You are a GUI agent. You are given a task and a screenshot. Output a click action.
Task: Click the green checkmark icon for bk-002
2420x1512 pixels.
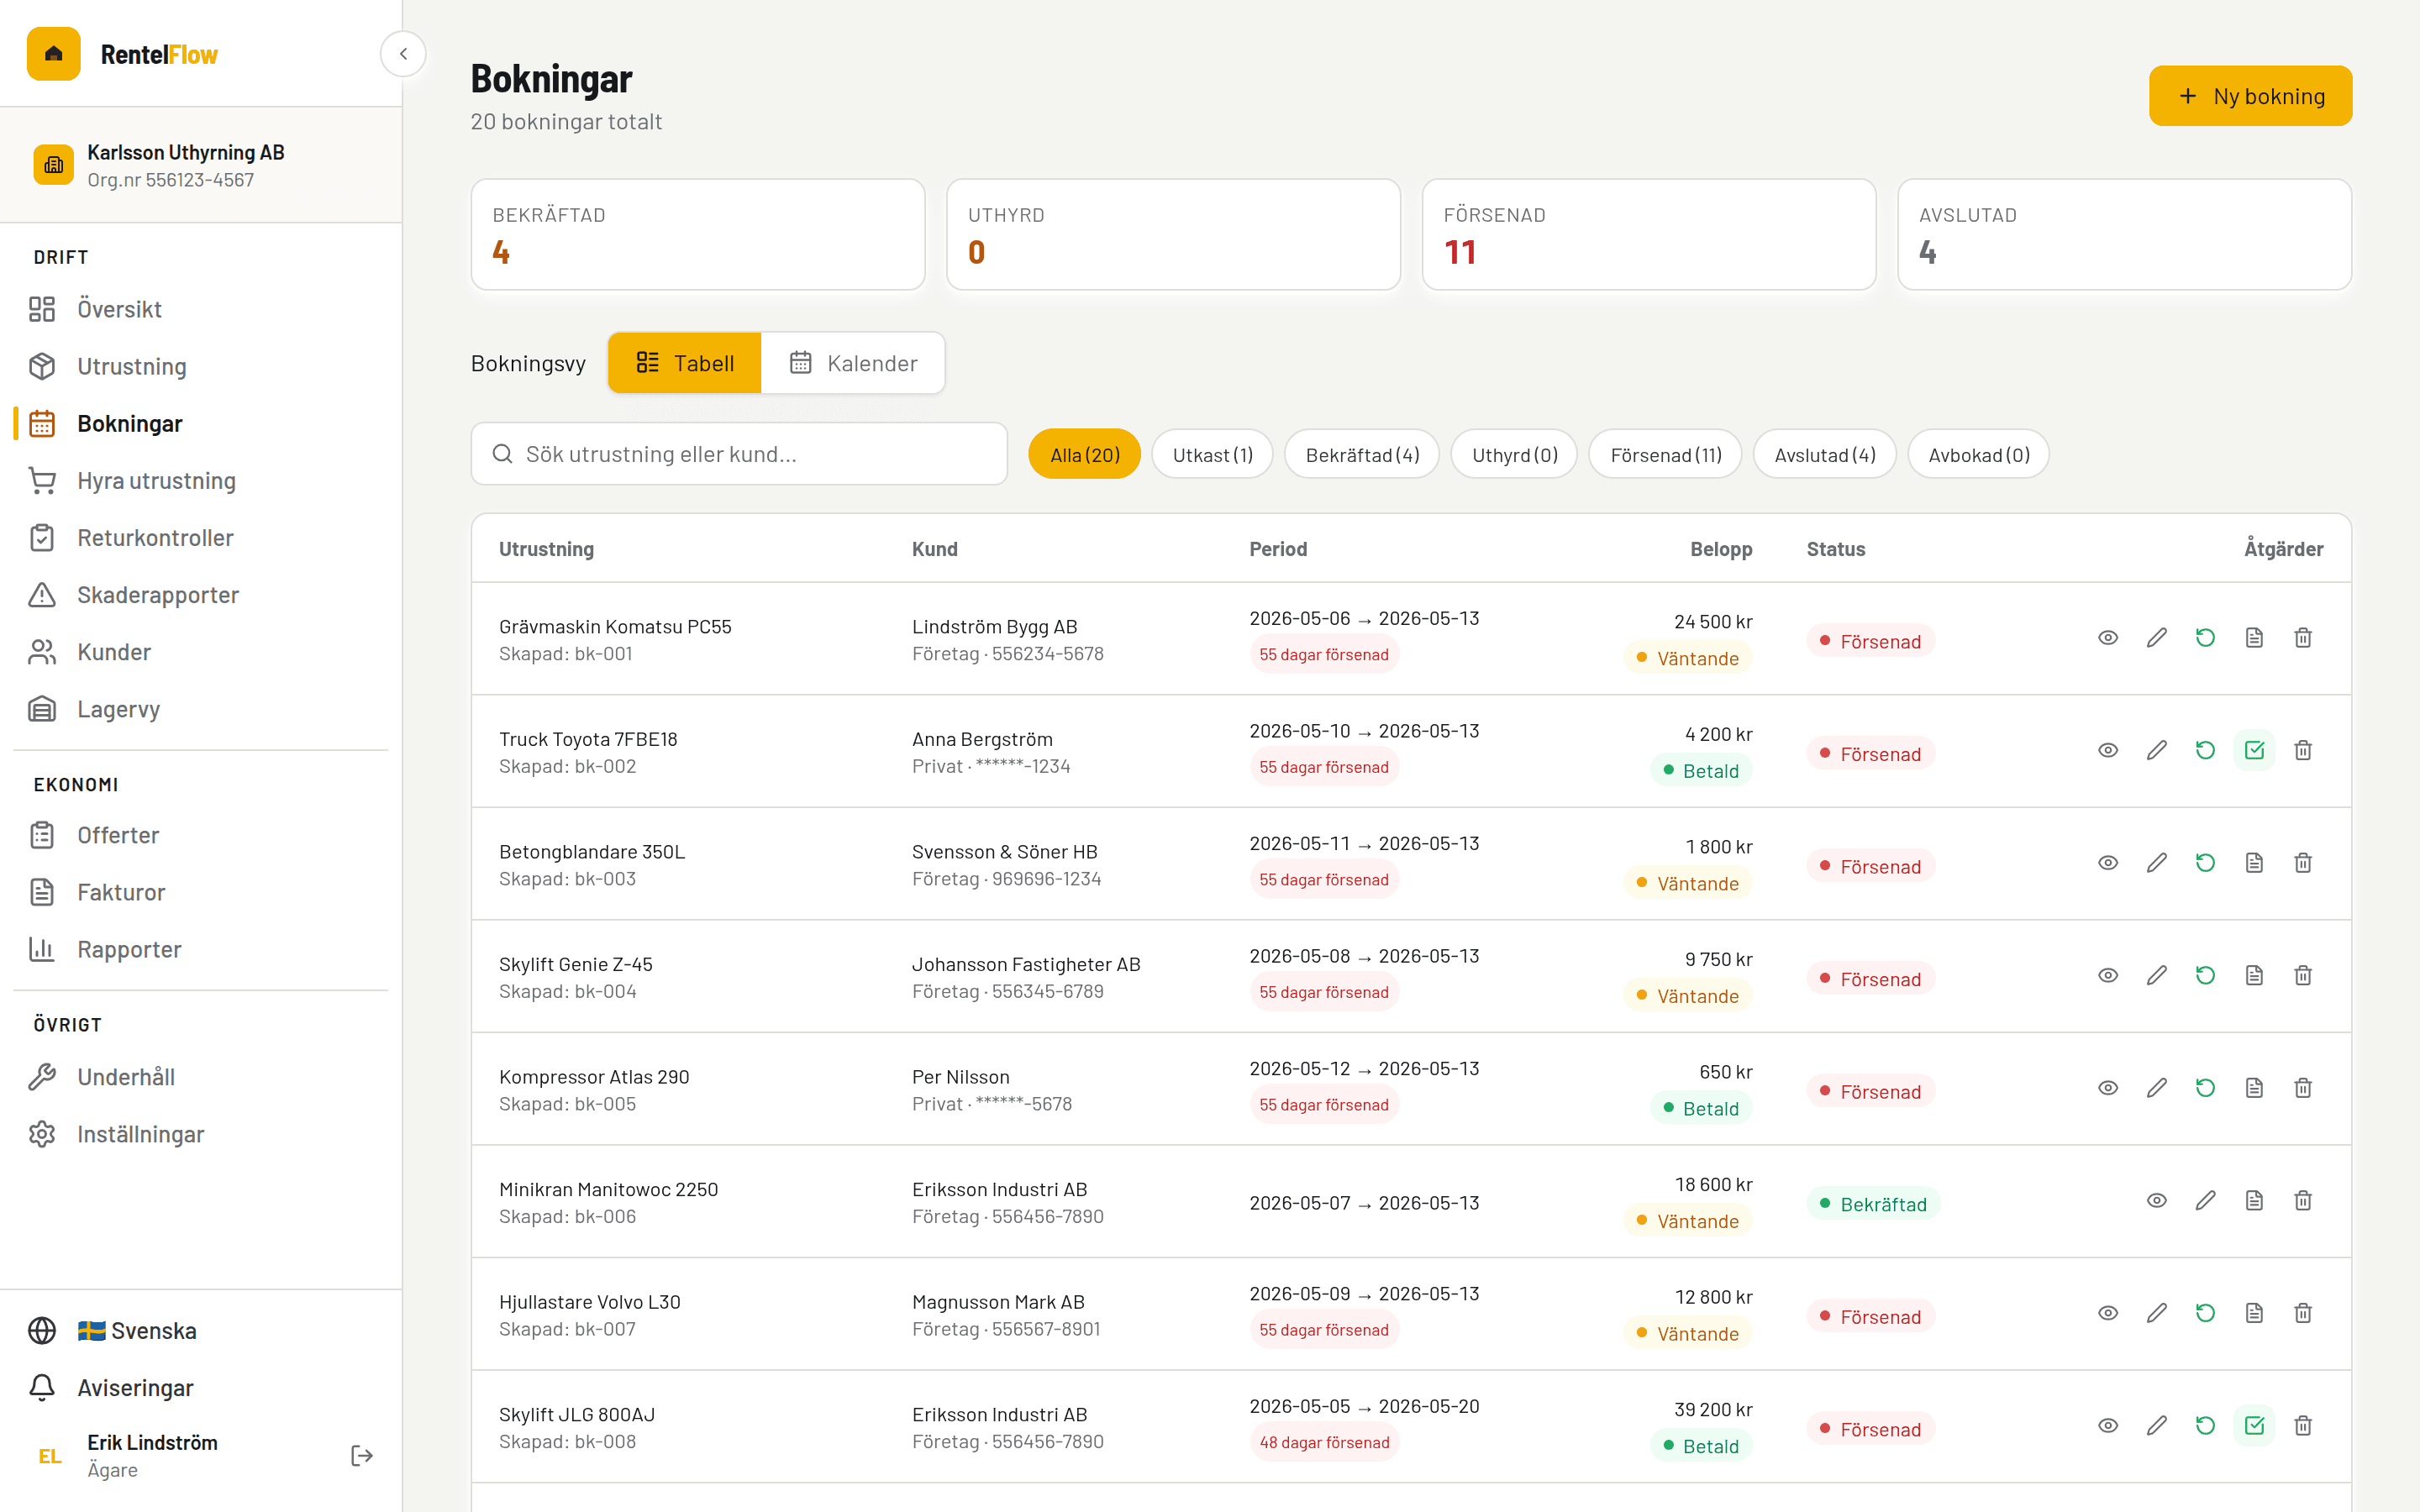2254,750
